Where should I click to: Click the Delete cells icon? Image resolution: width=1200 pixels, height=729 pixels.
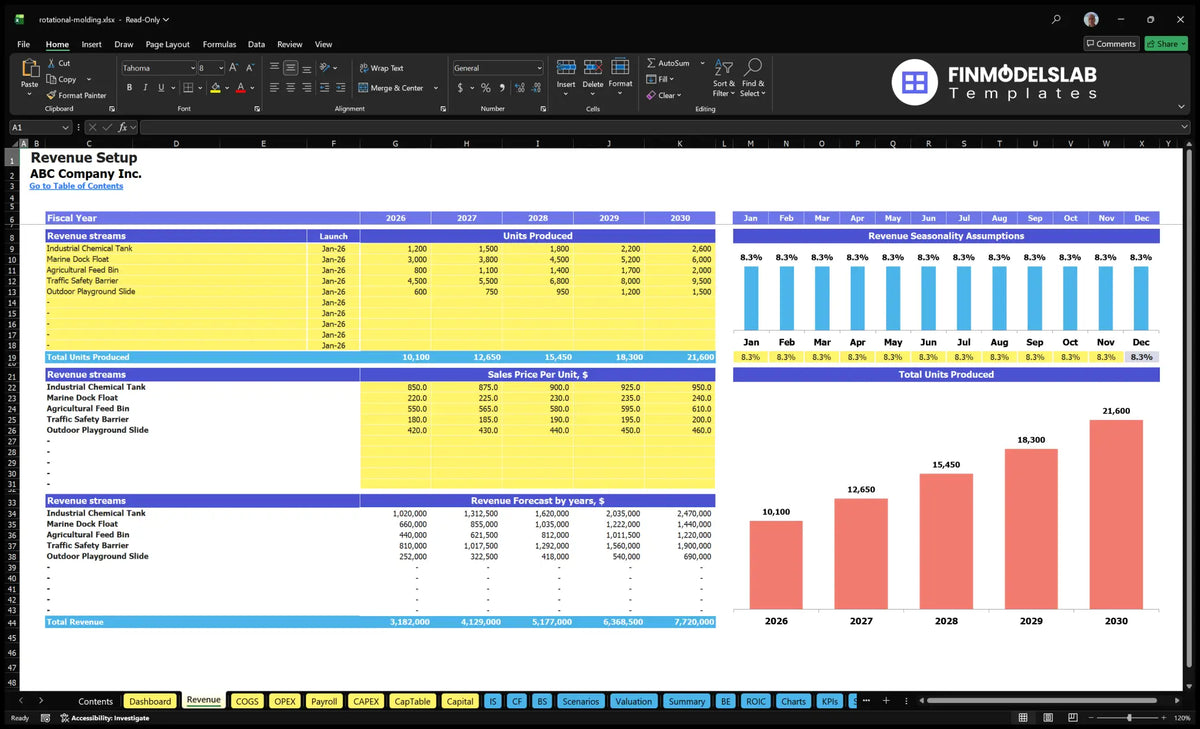[593, 67]
